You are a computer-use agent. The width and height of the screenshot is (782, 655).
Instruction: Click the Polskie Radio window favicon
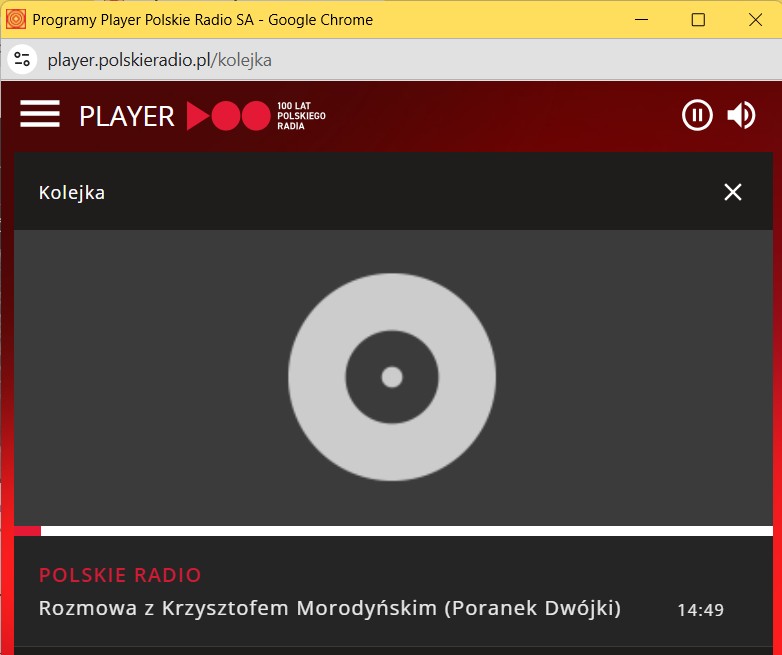pos(16,19)
